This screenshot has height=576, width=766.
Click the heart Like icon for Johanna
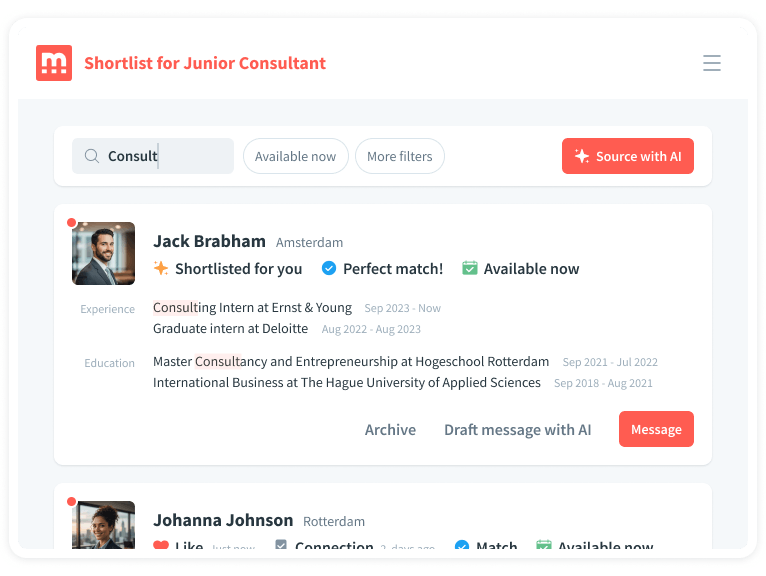161,546
